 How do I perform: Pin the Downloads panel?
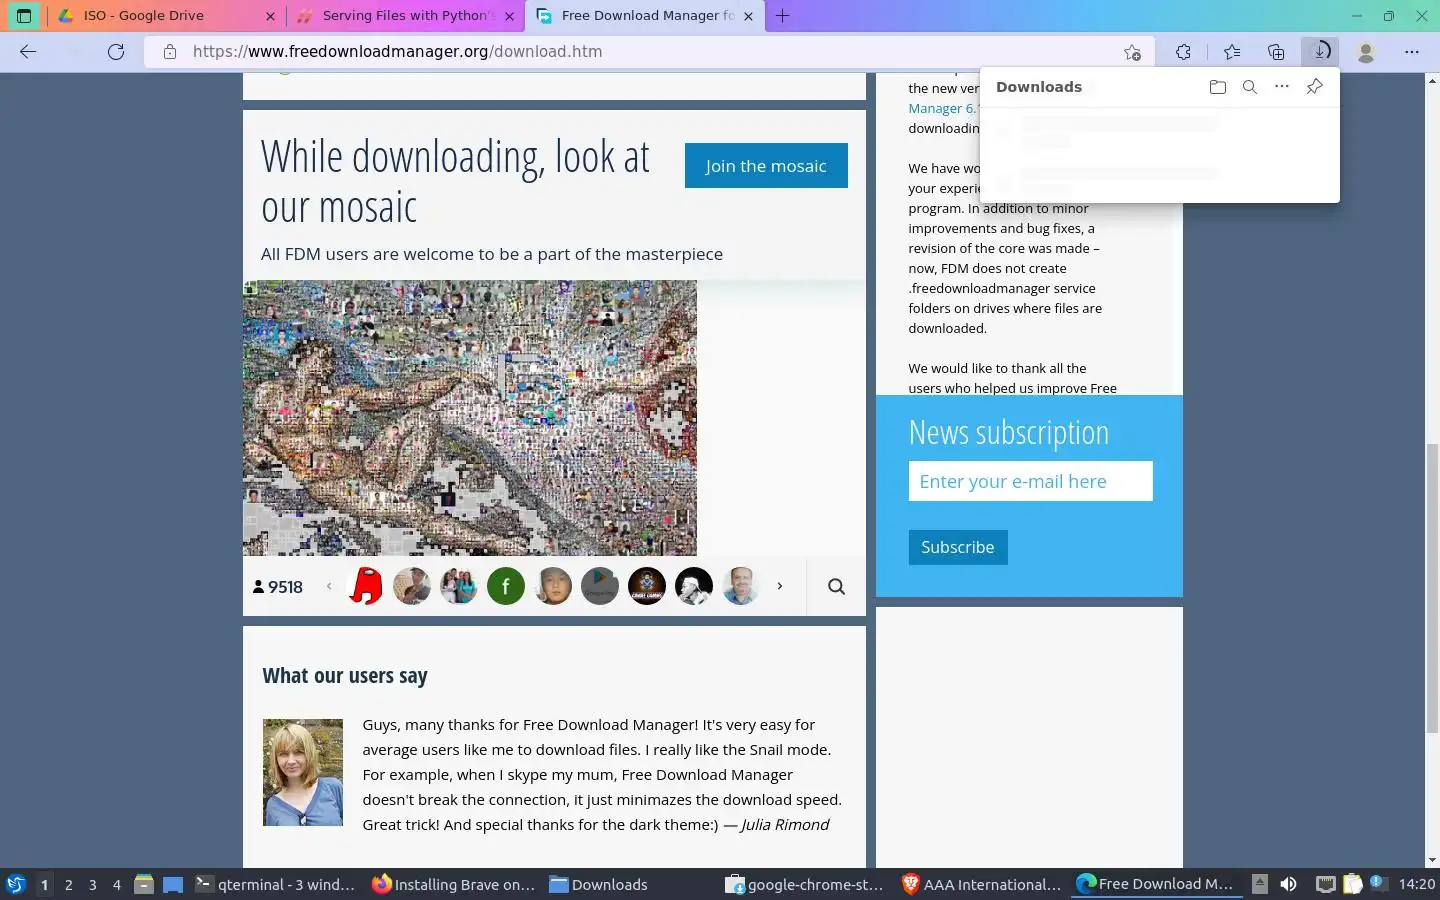(x=1315, y=87)
